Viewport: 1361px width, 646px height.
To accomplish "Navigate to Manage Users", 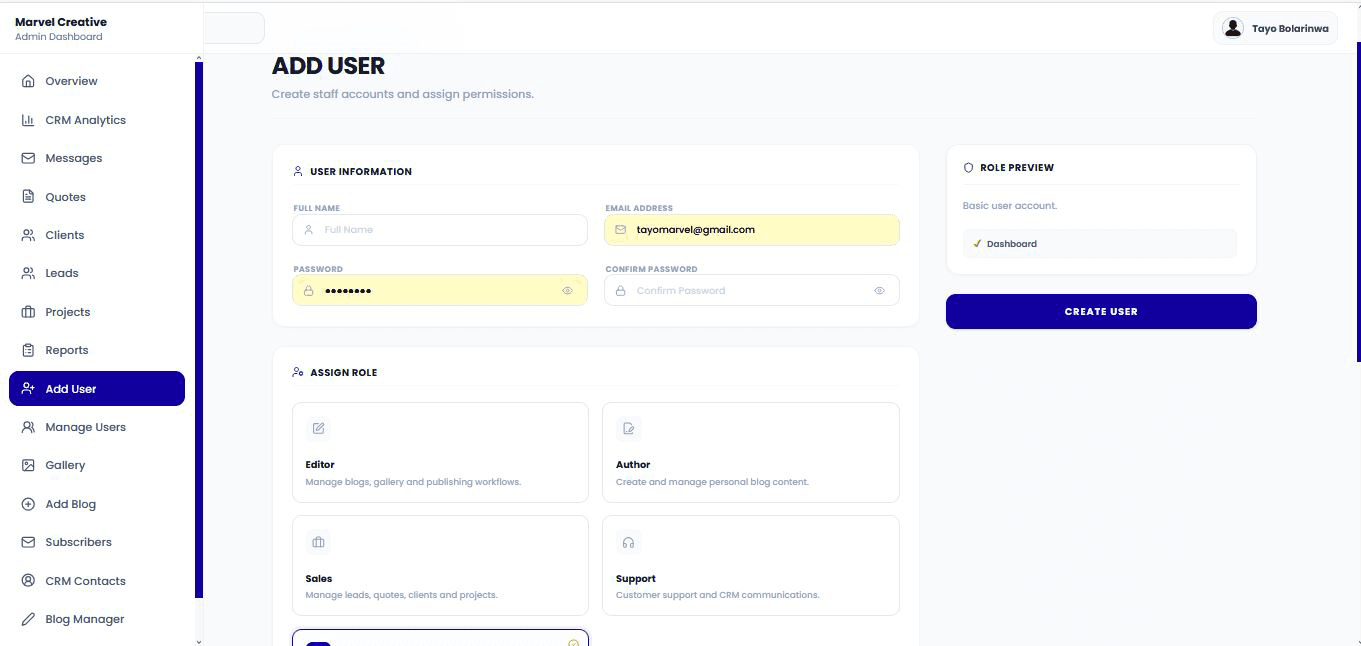I will point(97,427).
